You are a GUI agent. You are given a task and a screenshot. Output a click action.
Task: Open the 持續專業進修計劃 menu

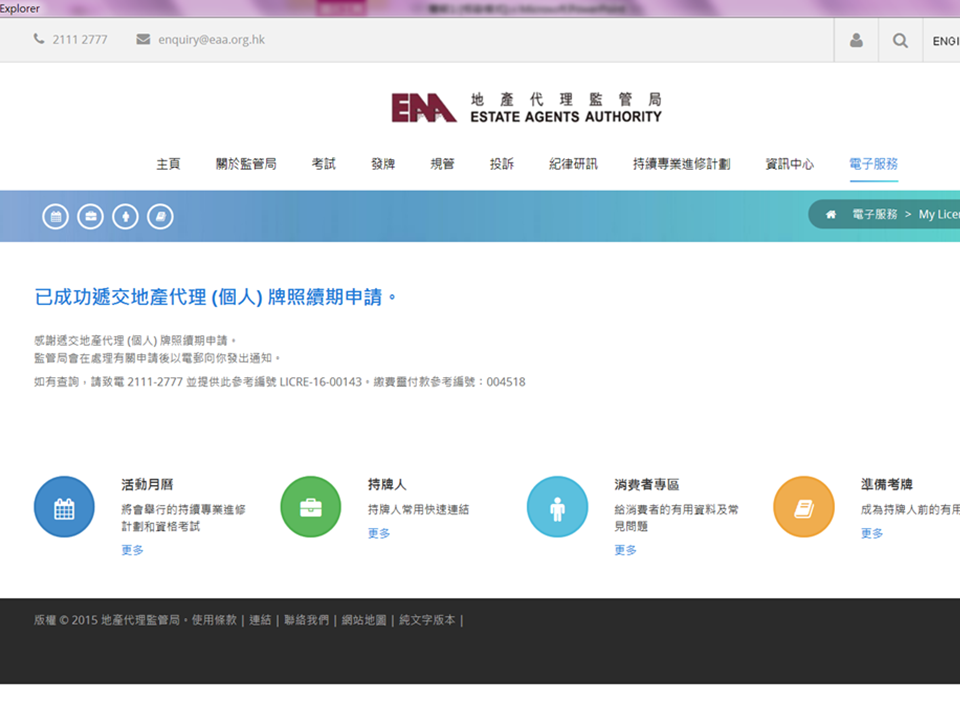pyautogui.click(x=681, y=164)
